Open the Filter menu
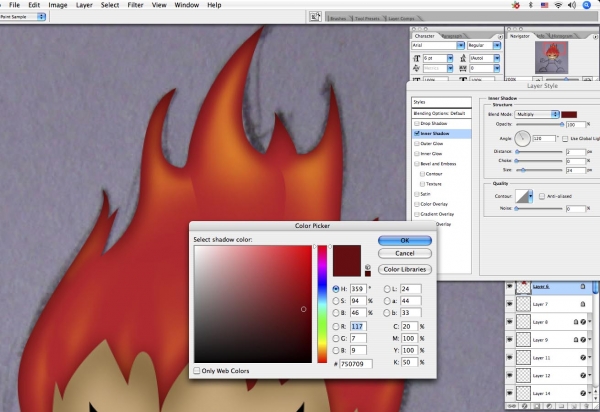 [135, 5]
